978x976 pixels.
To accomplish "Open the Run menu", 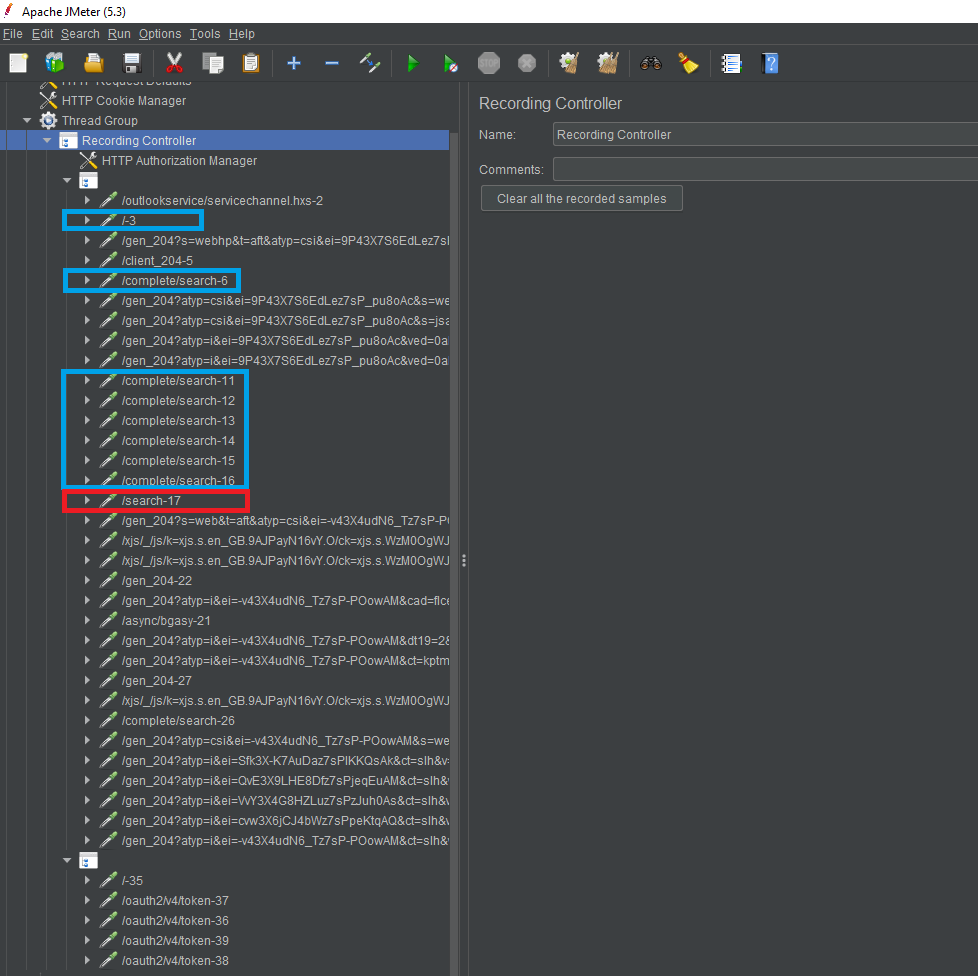I will click(119, 34).
